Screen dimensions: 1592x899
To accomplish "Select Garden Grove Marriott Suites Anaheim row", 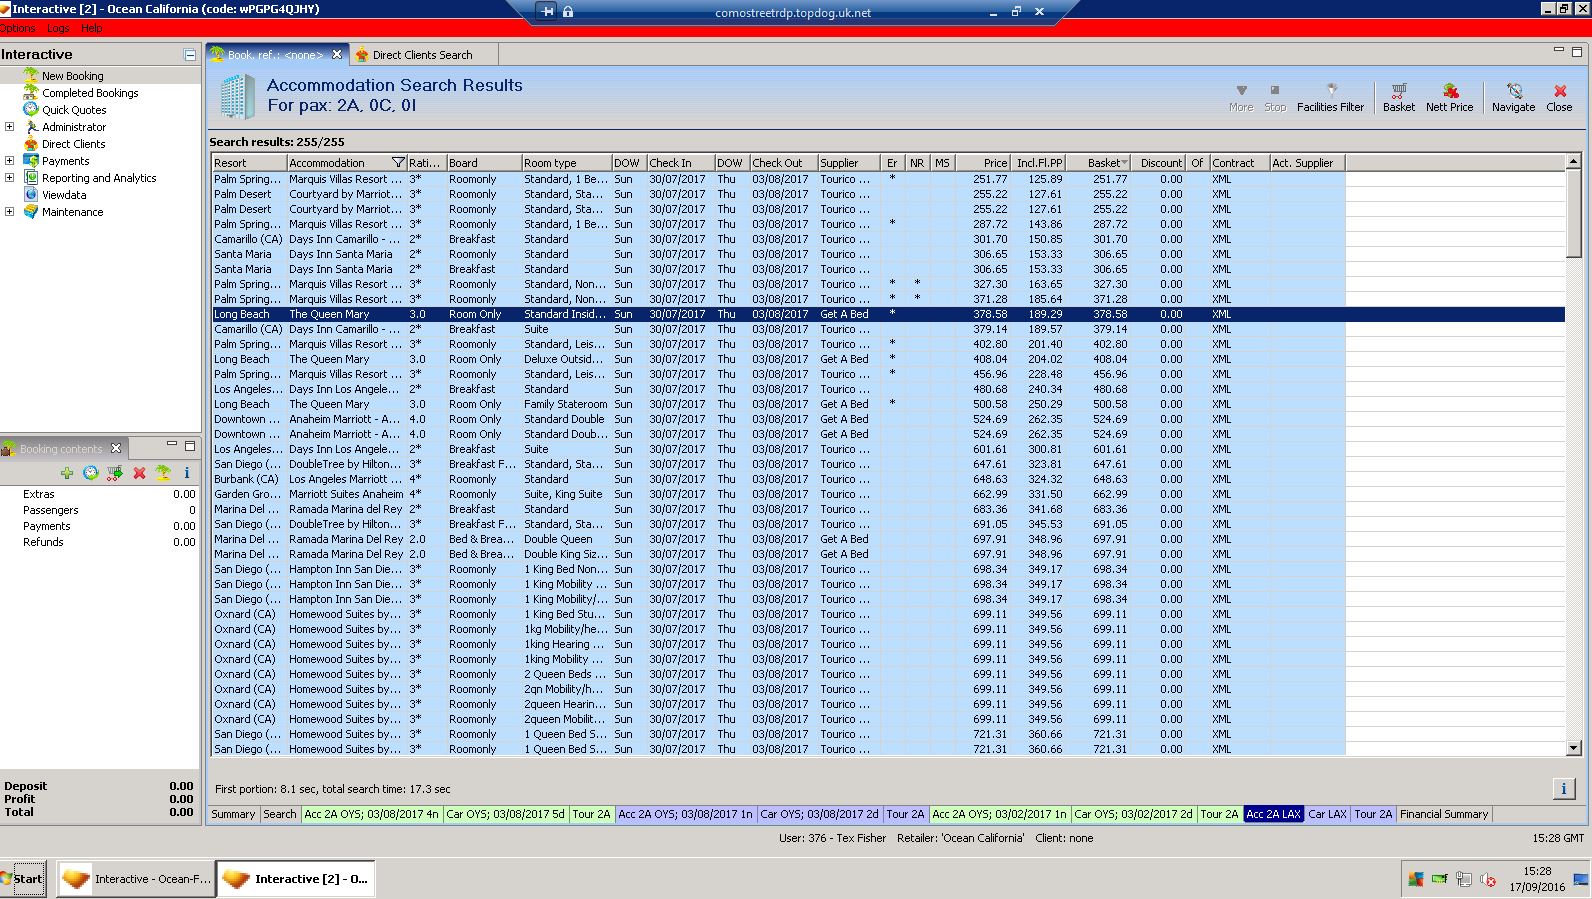I will pos(888,494).
